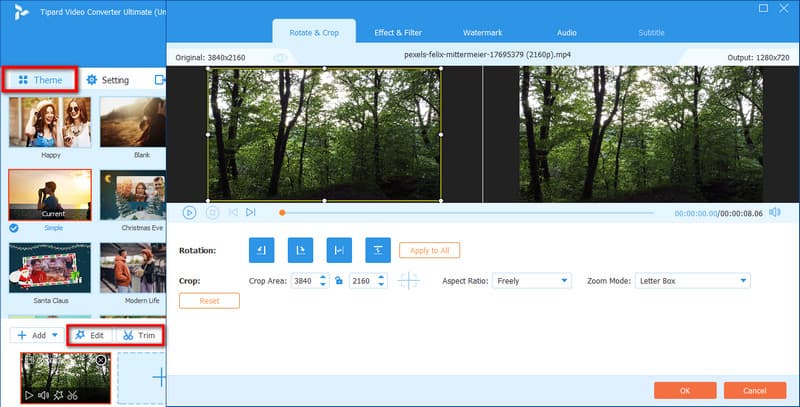The image size is (800, 407).
Task: Choose the Blank theme thumbnail
Action: click(133, 122)
